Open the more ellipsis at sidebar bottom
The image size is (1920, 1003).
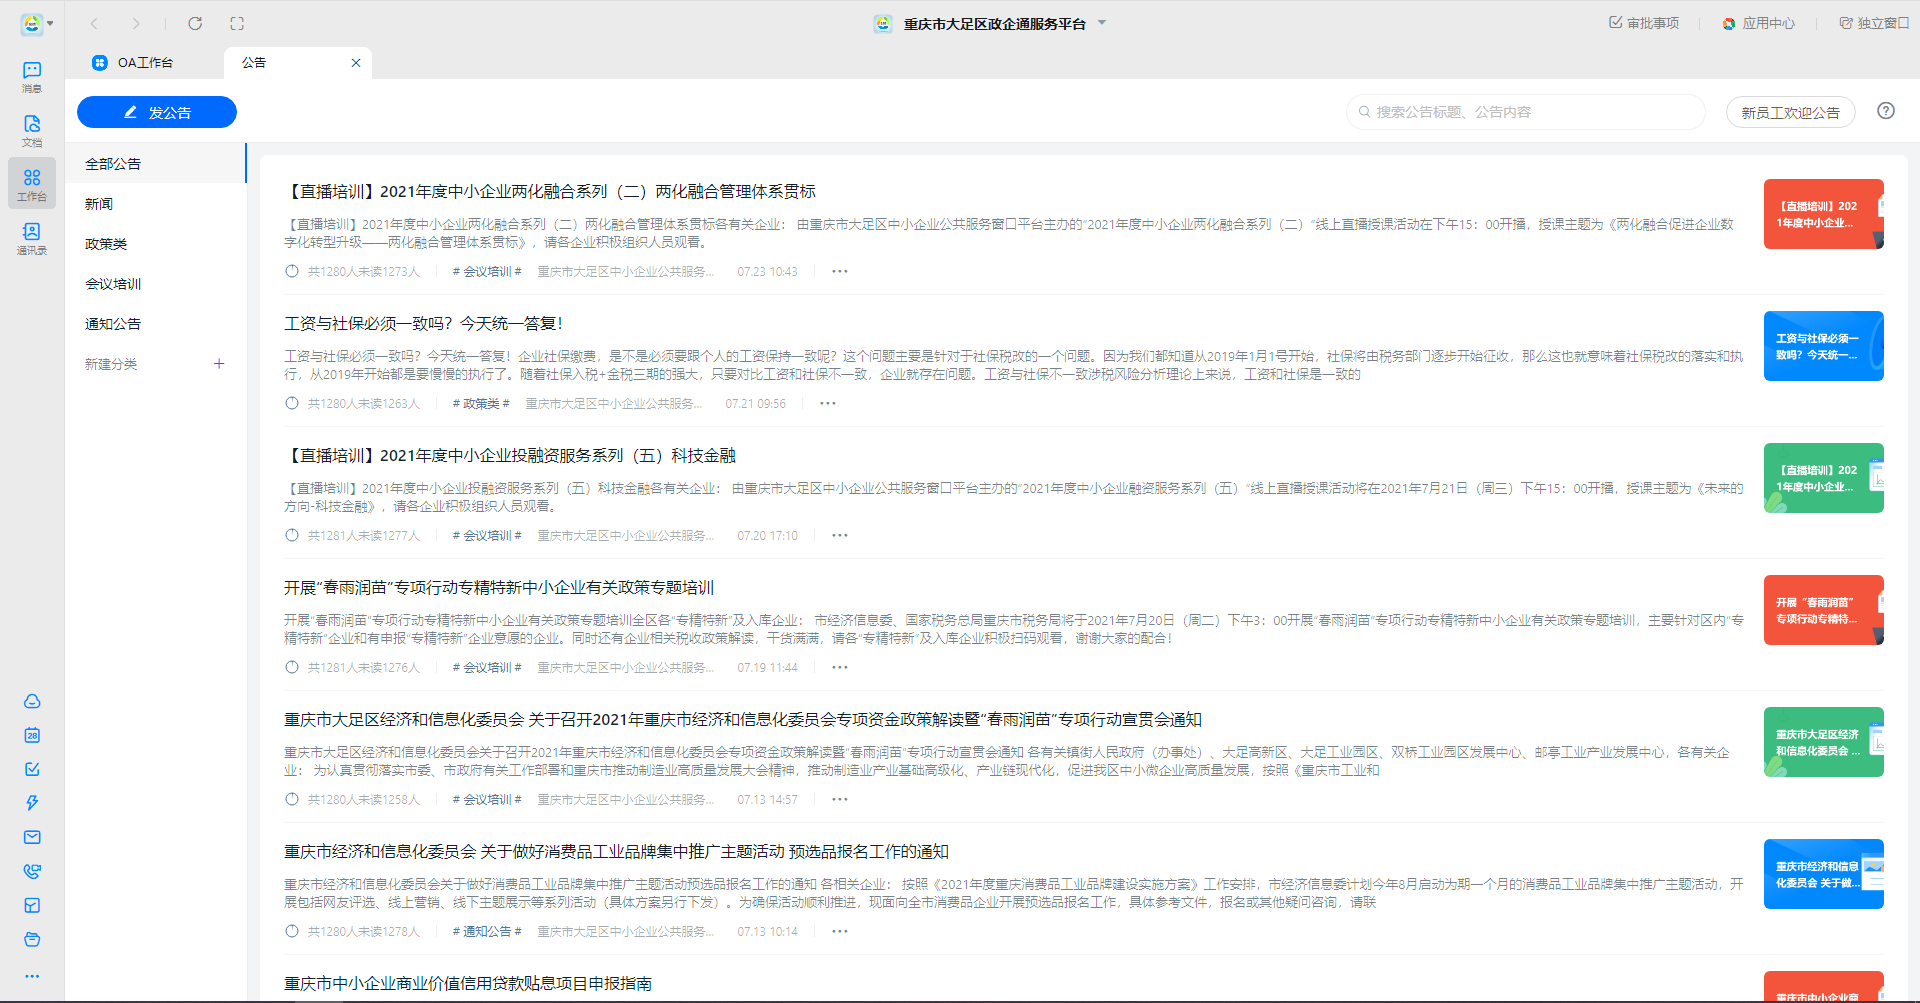click(32, 976)
